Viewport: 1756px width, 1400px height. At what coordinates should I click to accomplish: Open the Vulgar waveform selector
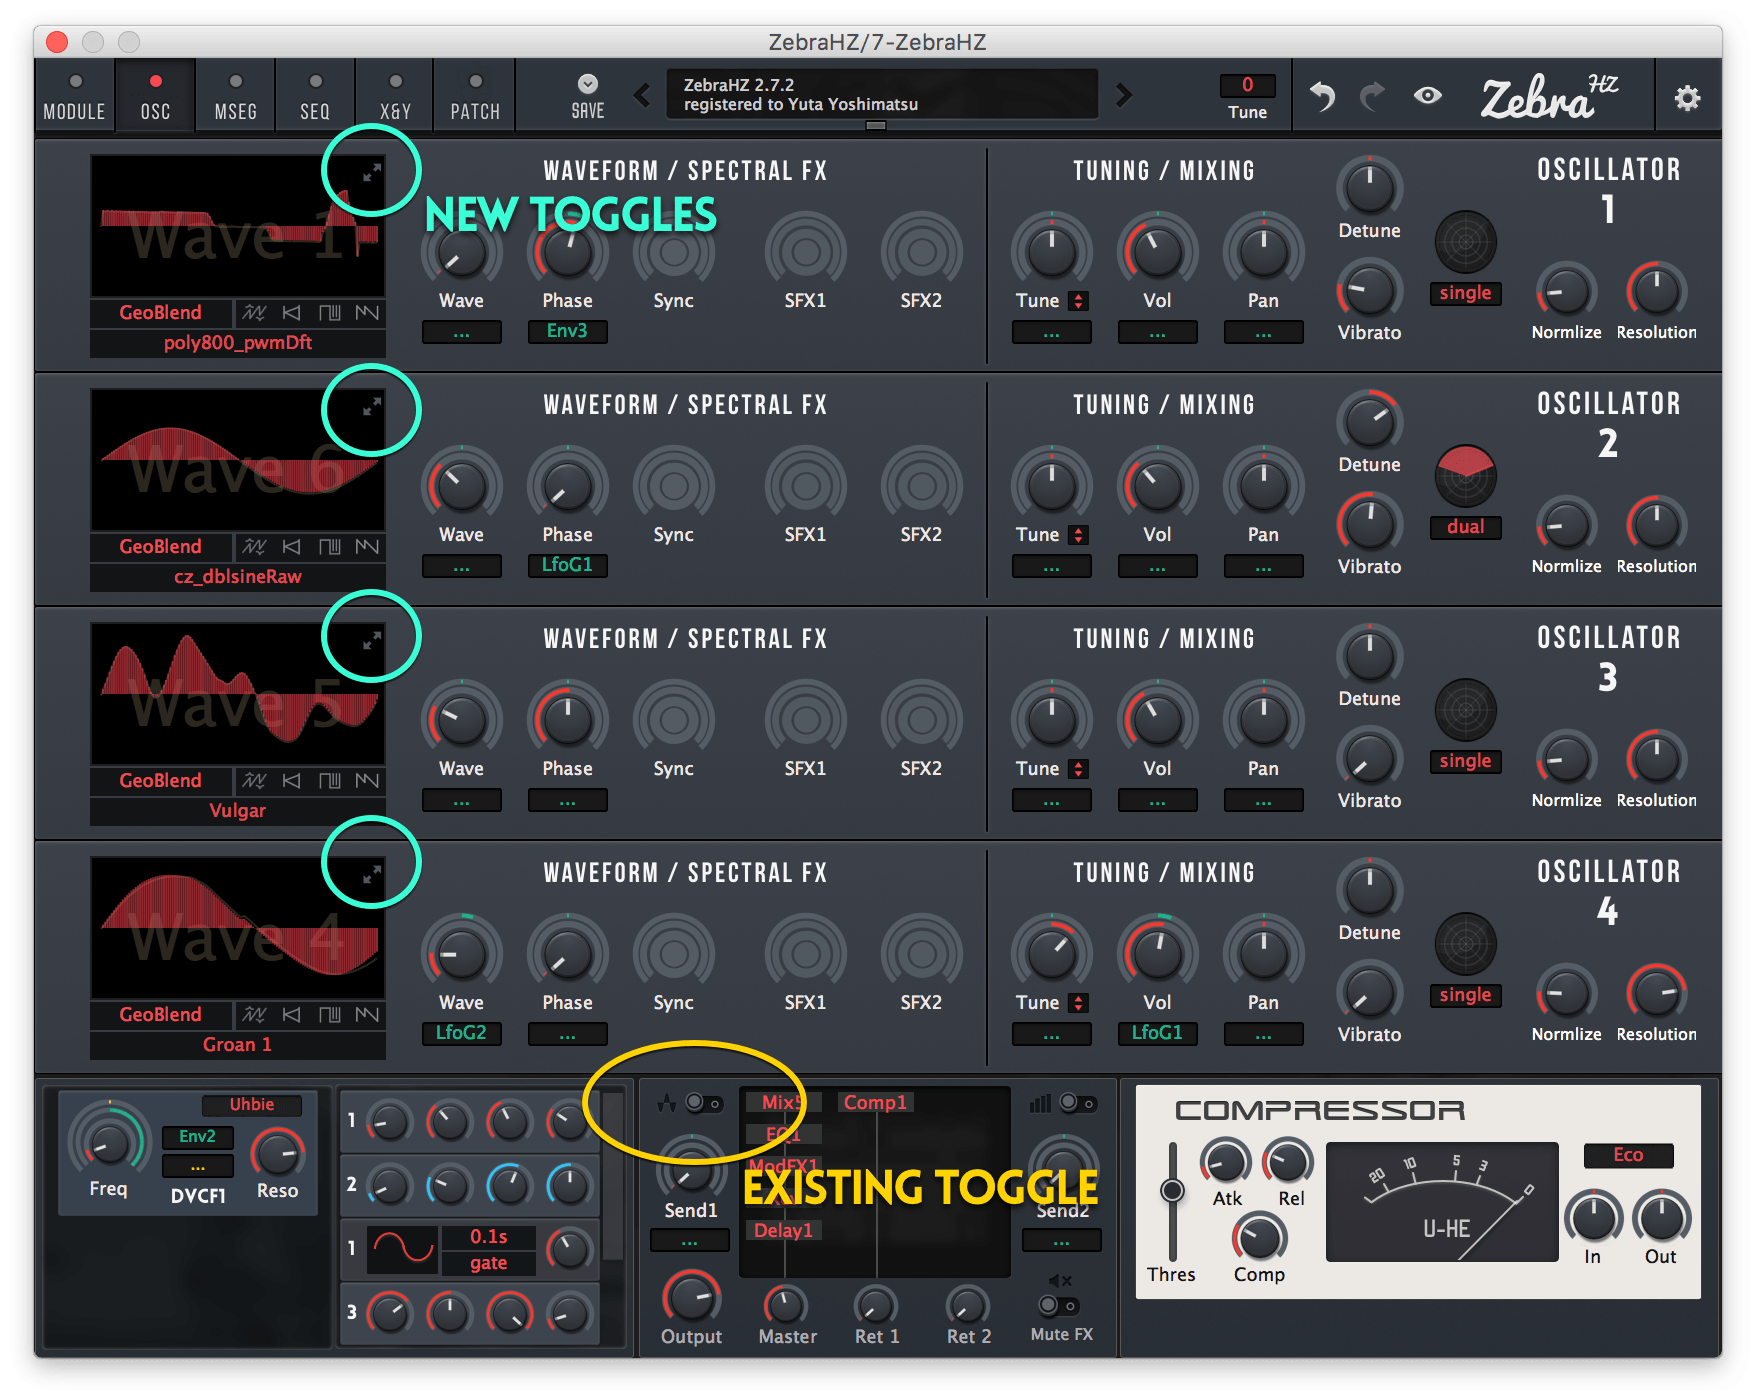238,811
